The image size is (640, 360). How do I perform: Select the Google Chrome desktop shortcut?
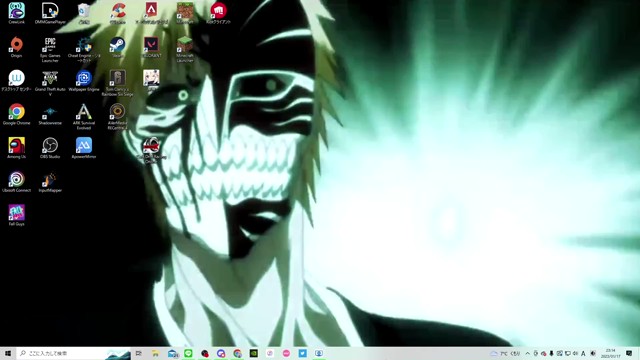click(16, 114)
